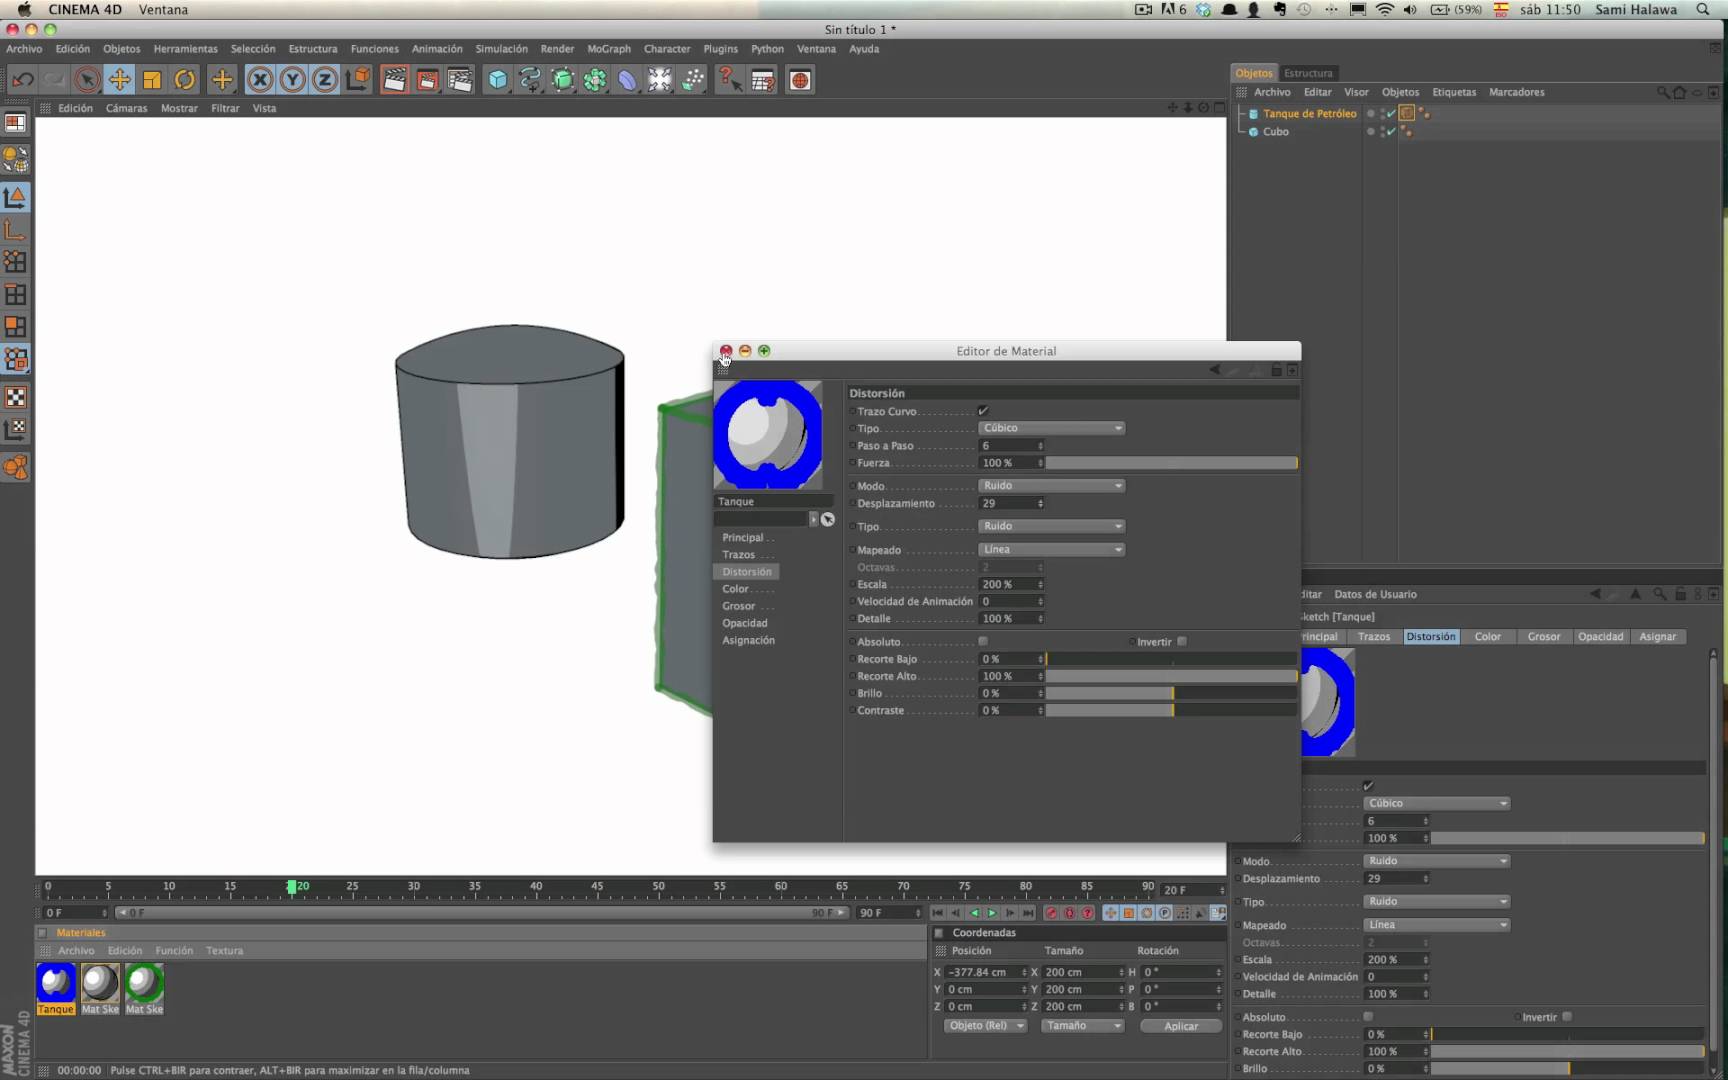Activate the Scale tool
This screenshot has width=1728, height=1080.
(152, 80)
